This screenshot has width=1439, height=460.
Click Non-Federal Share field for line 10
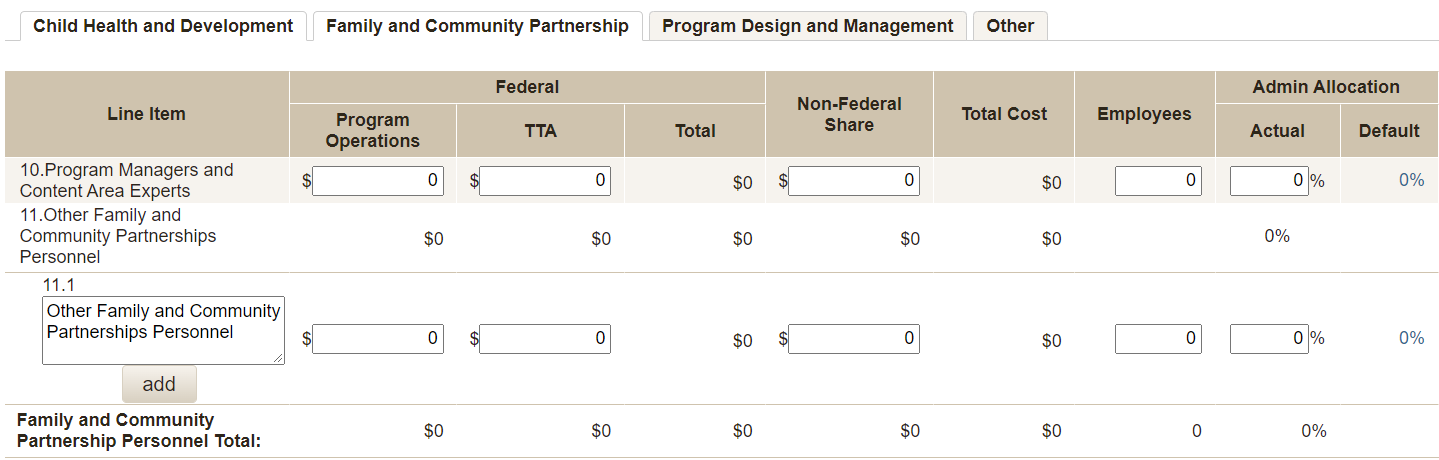(854, 181)
